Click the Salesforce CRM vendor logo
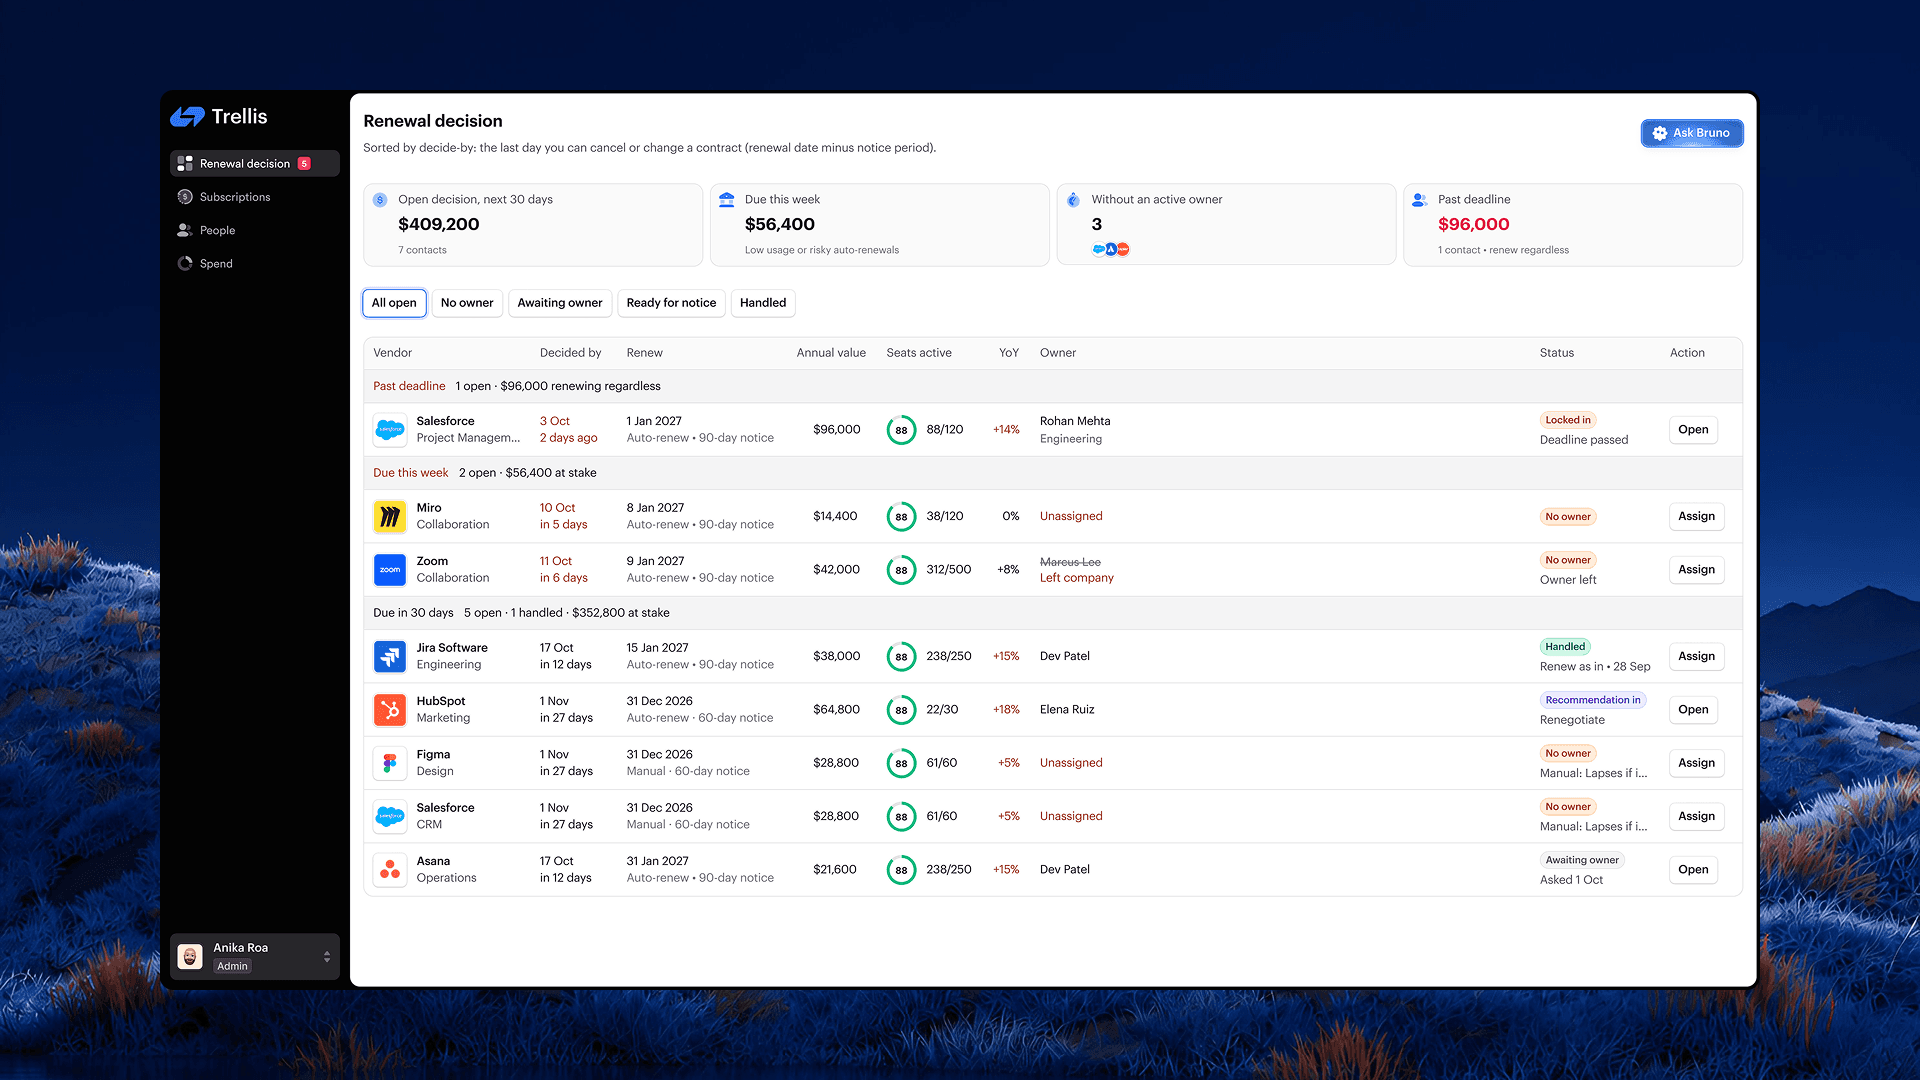 coord(390,817)
